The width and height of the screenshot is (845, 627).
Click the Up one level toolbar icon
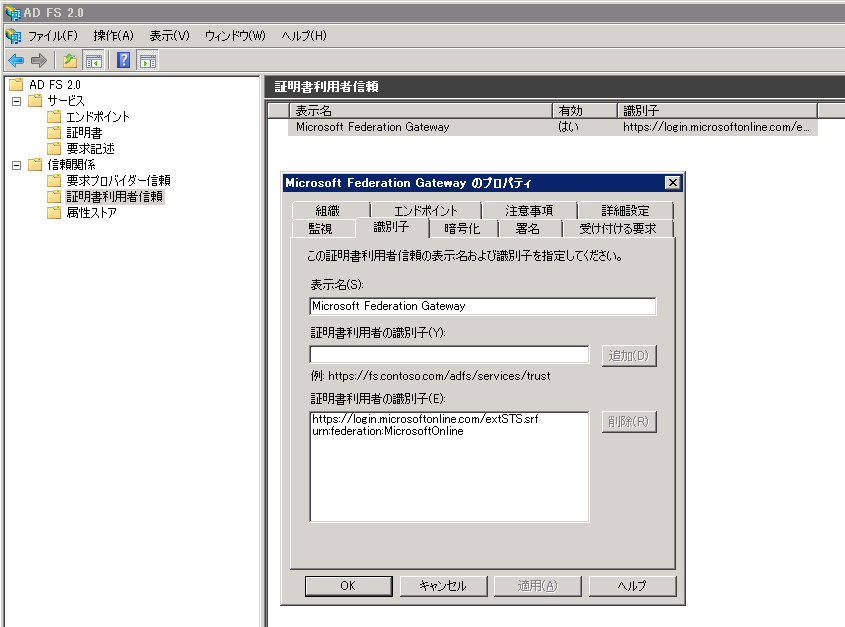pos(70,60)
